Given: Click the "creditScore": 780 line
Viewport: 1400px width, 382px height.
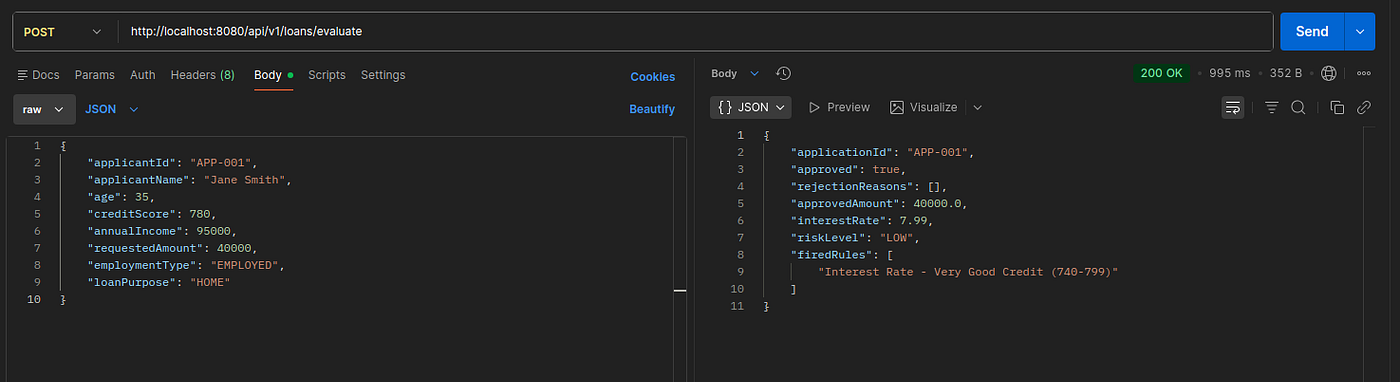Looking at the screenshot, I should point(151,213).
